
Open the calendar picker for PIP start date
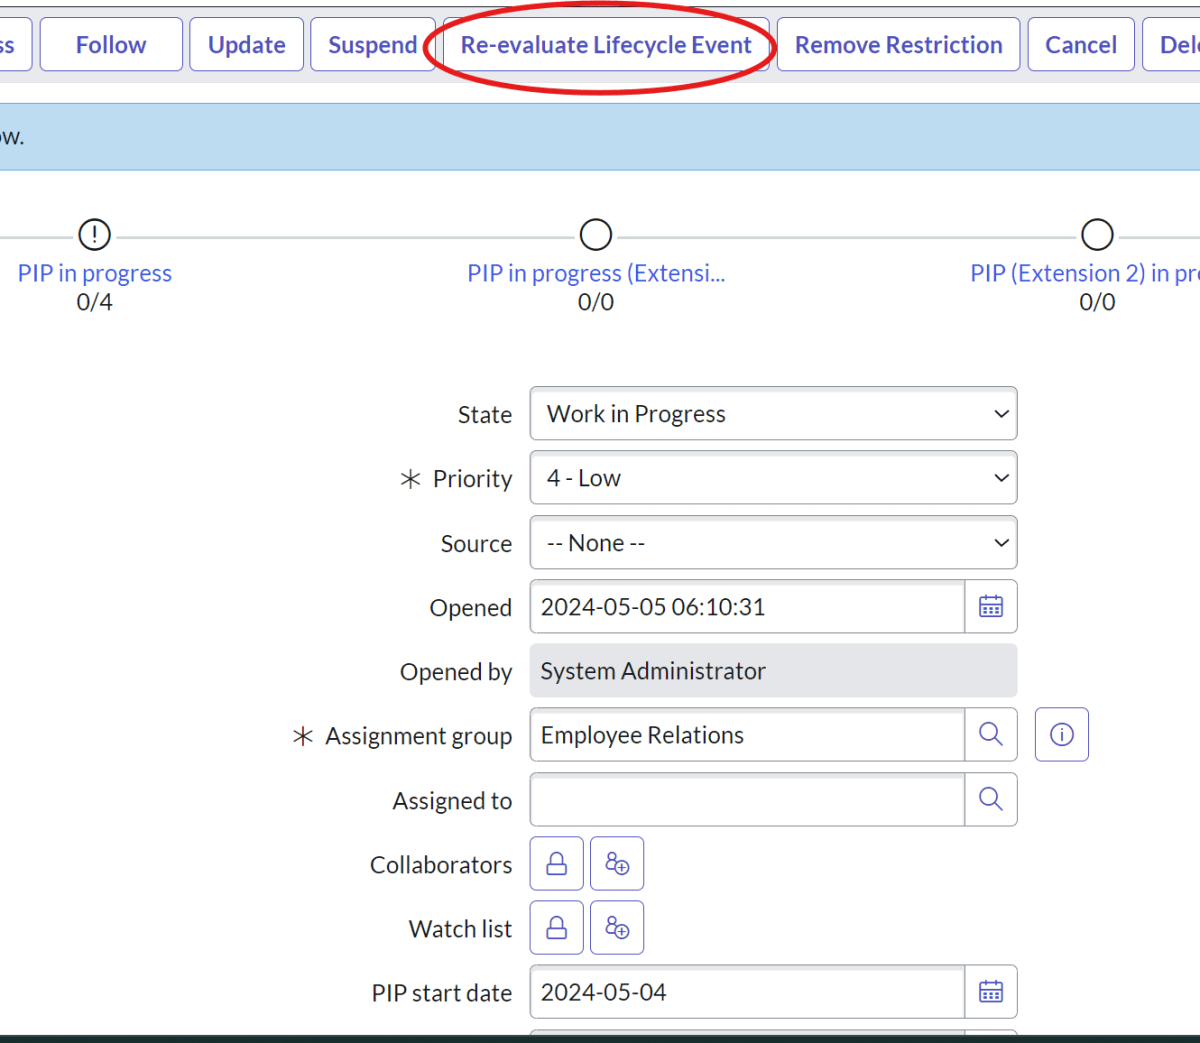pyautogui.click(x=990, y=991)
